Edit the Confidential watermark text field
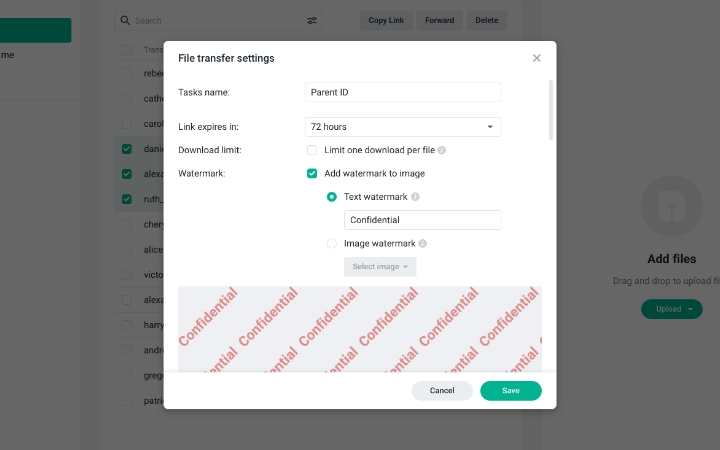This screenshot has height=450, width=720. coord(422,220)
